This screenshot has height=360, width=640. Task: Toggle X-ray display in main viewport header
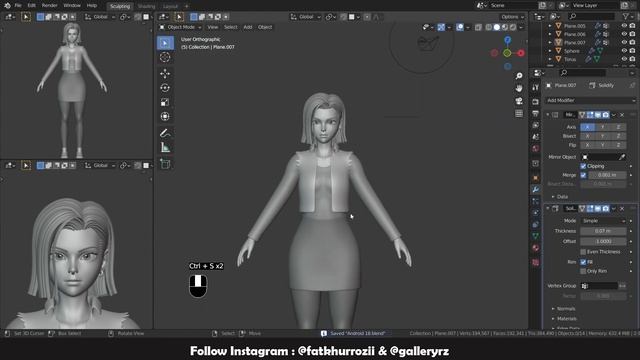pyautogui.click(x=478, y=27)
